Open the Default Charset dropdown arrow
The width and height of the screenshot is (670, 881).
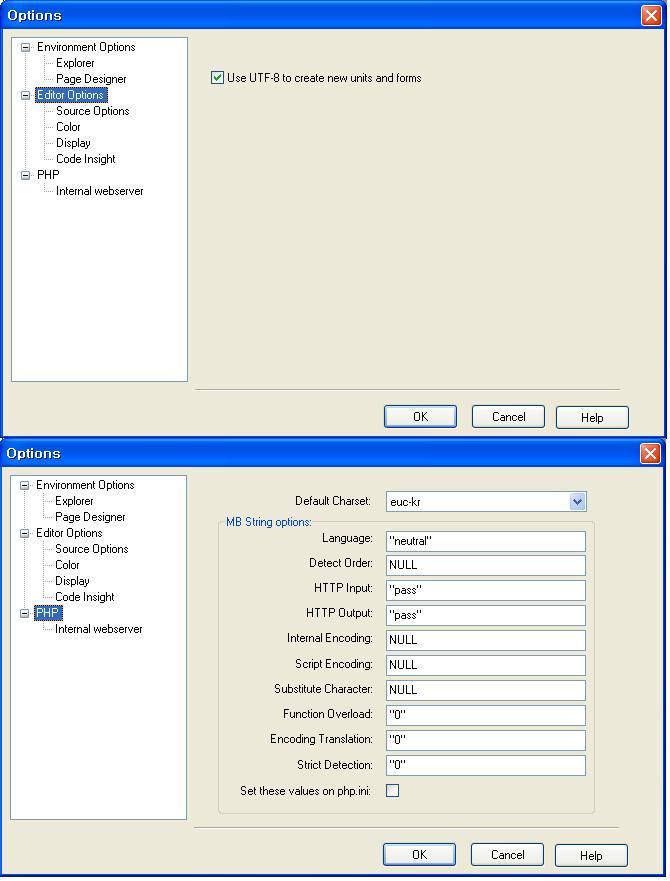click(x=577, y=502)
